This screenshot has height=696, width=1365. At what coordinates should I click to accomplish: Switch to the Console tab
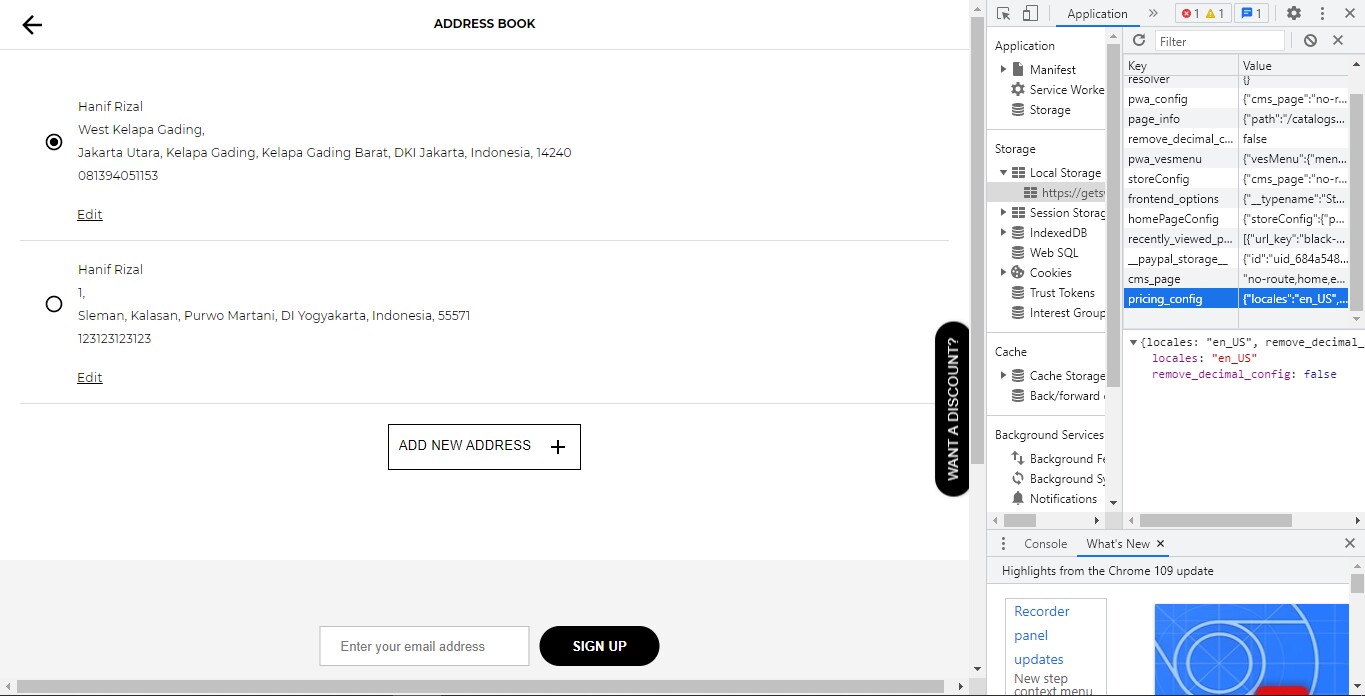[1045, 543]
